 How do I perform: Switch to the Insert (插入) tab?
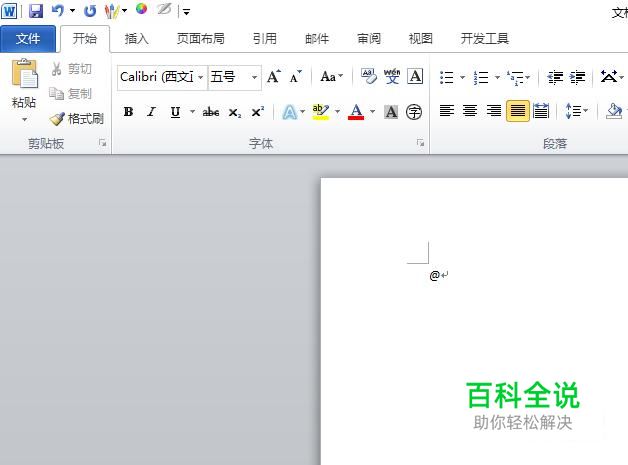pyautogui.click(x=137, y=39)
